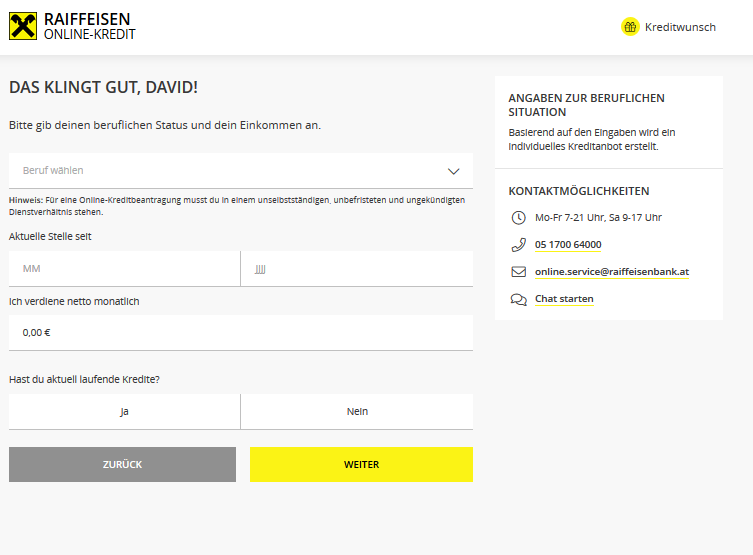Focus the MM month input field
753x555 pixels.
click(x=124, y=269)
